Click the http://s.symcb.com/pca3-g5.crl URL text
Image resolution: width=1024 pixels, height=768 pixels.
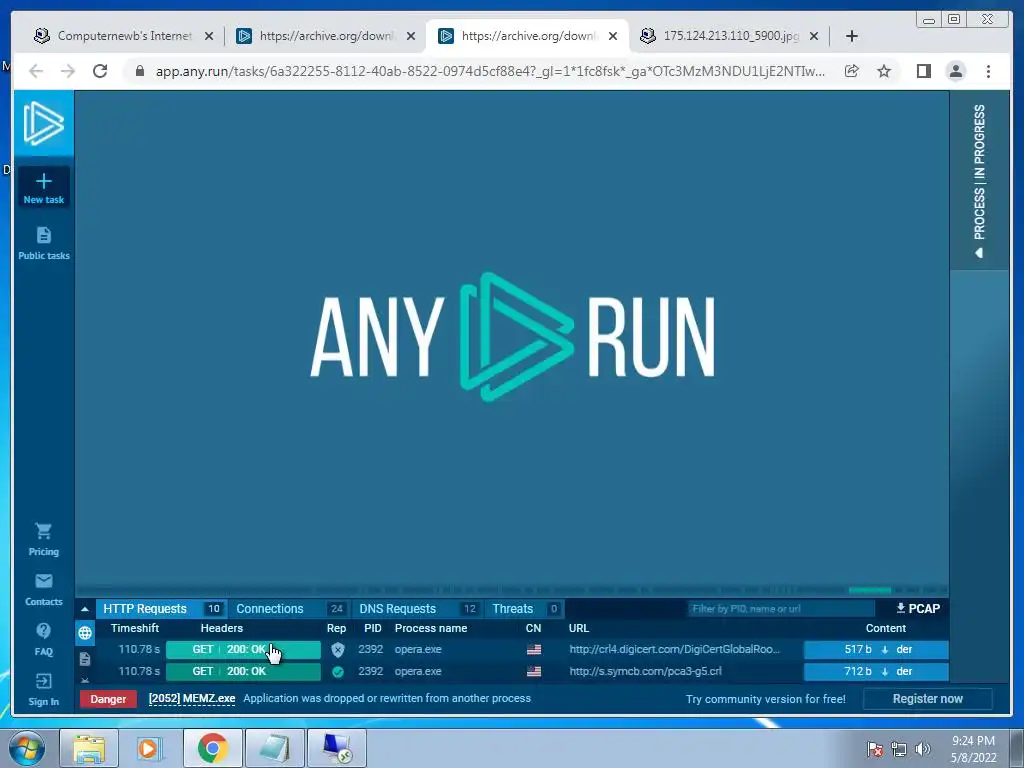(x=645, y=671)
